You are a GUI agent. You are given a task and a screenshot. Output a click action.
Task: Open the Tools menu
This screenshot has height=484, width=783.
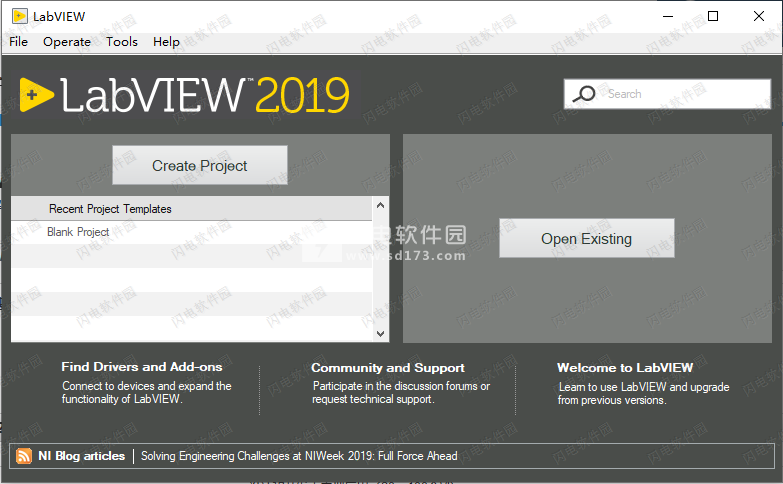122,41
